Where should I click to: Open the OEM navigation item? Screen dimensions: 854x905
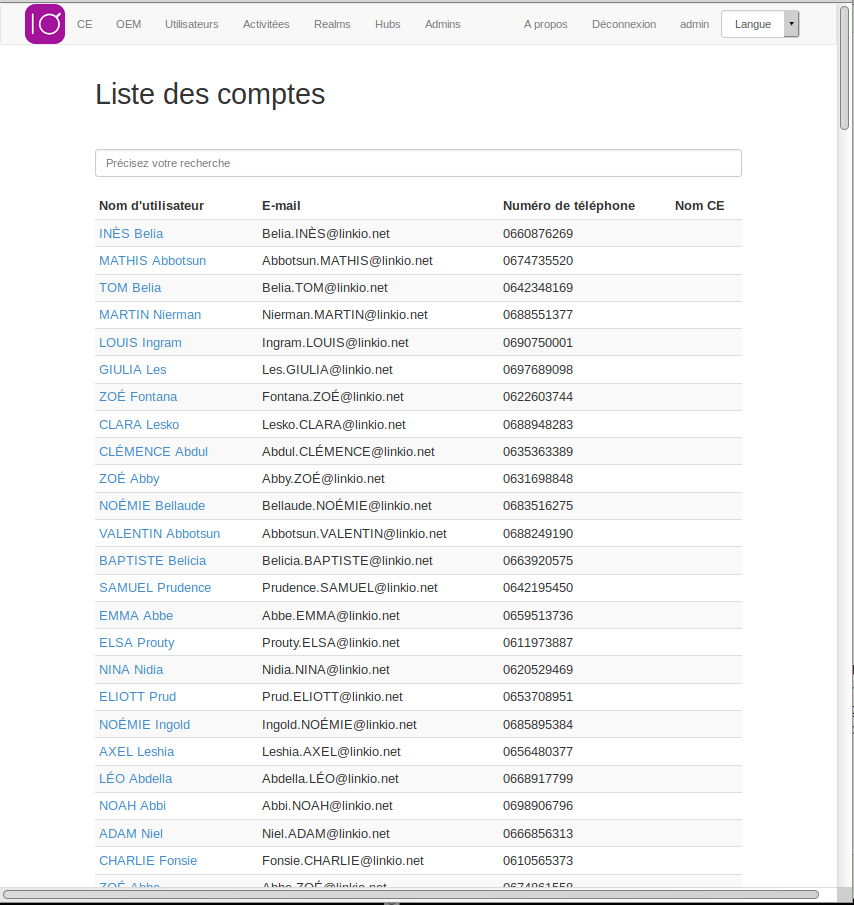click(x=128, y=24)
